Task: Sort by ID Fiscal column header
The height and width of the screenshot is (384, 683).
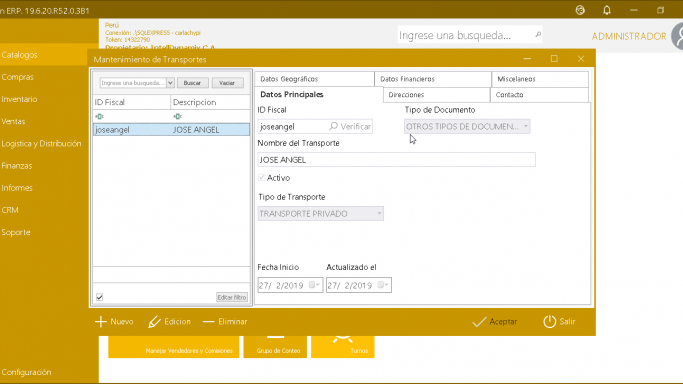Action: click(132, 102)
